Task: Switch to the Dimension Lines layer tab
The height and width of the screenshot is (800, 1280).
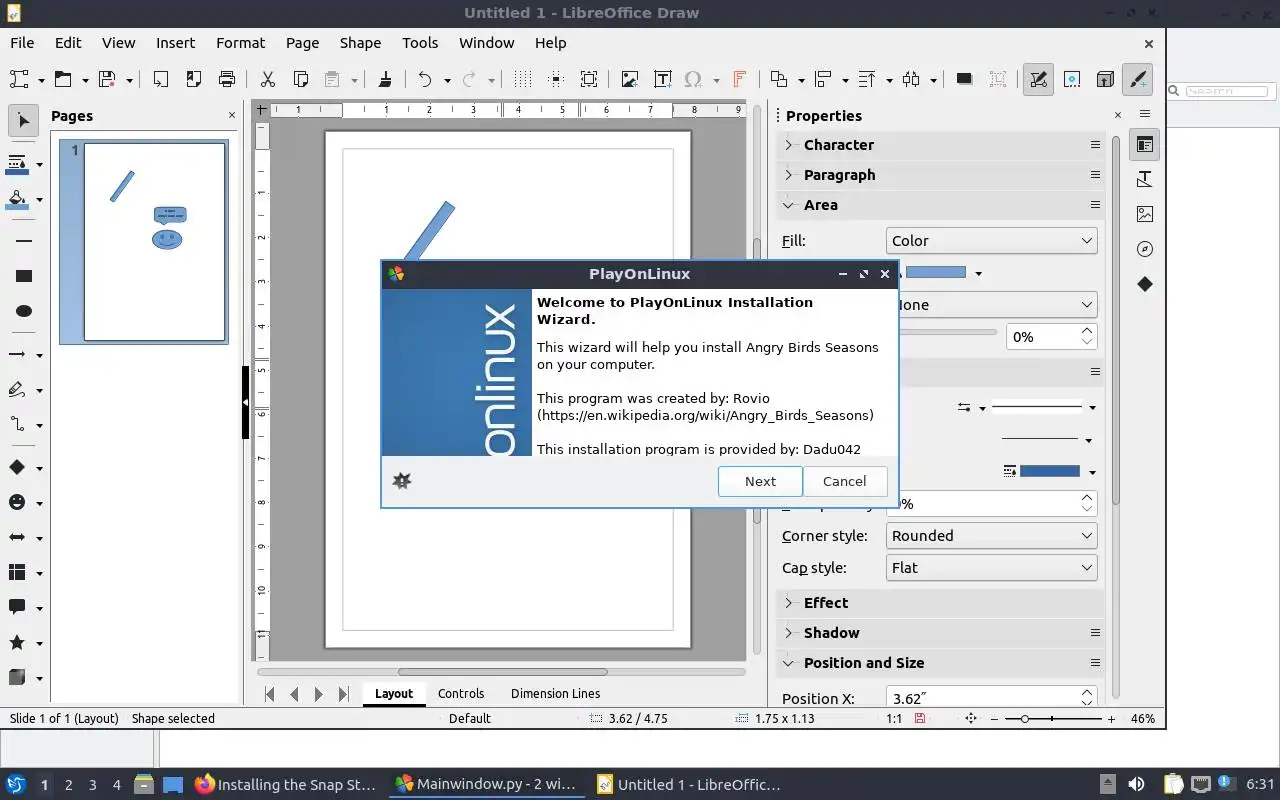Action: pyautogui.click(x=556, y=693)
